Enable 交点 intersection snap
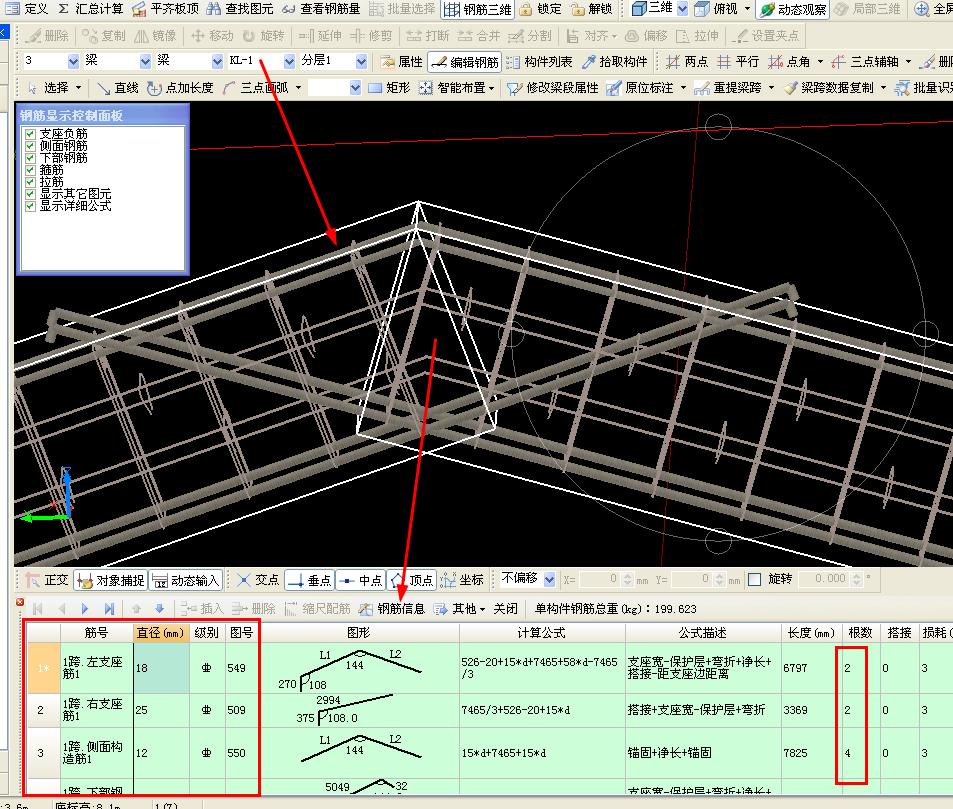Image resolution: width=953 pixels, height=809 pixels. click(258, 580)
